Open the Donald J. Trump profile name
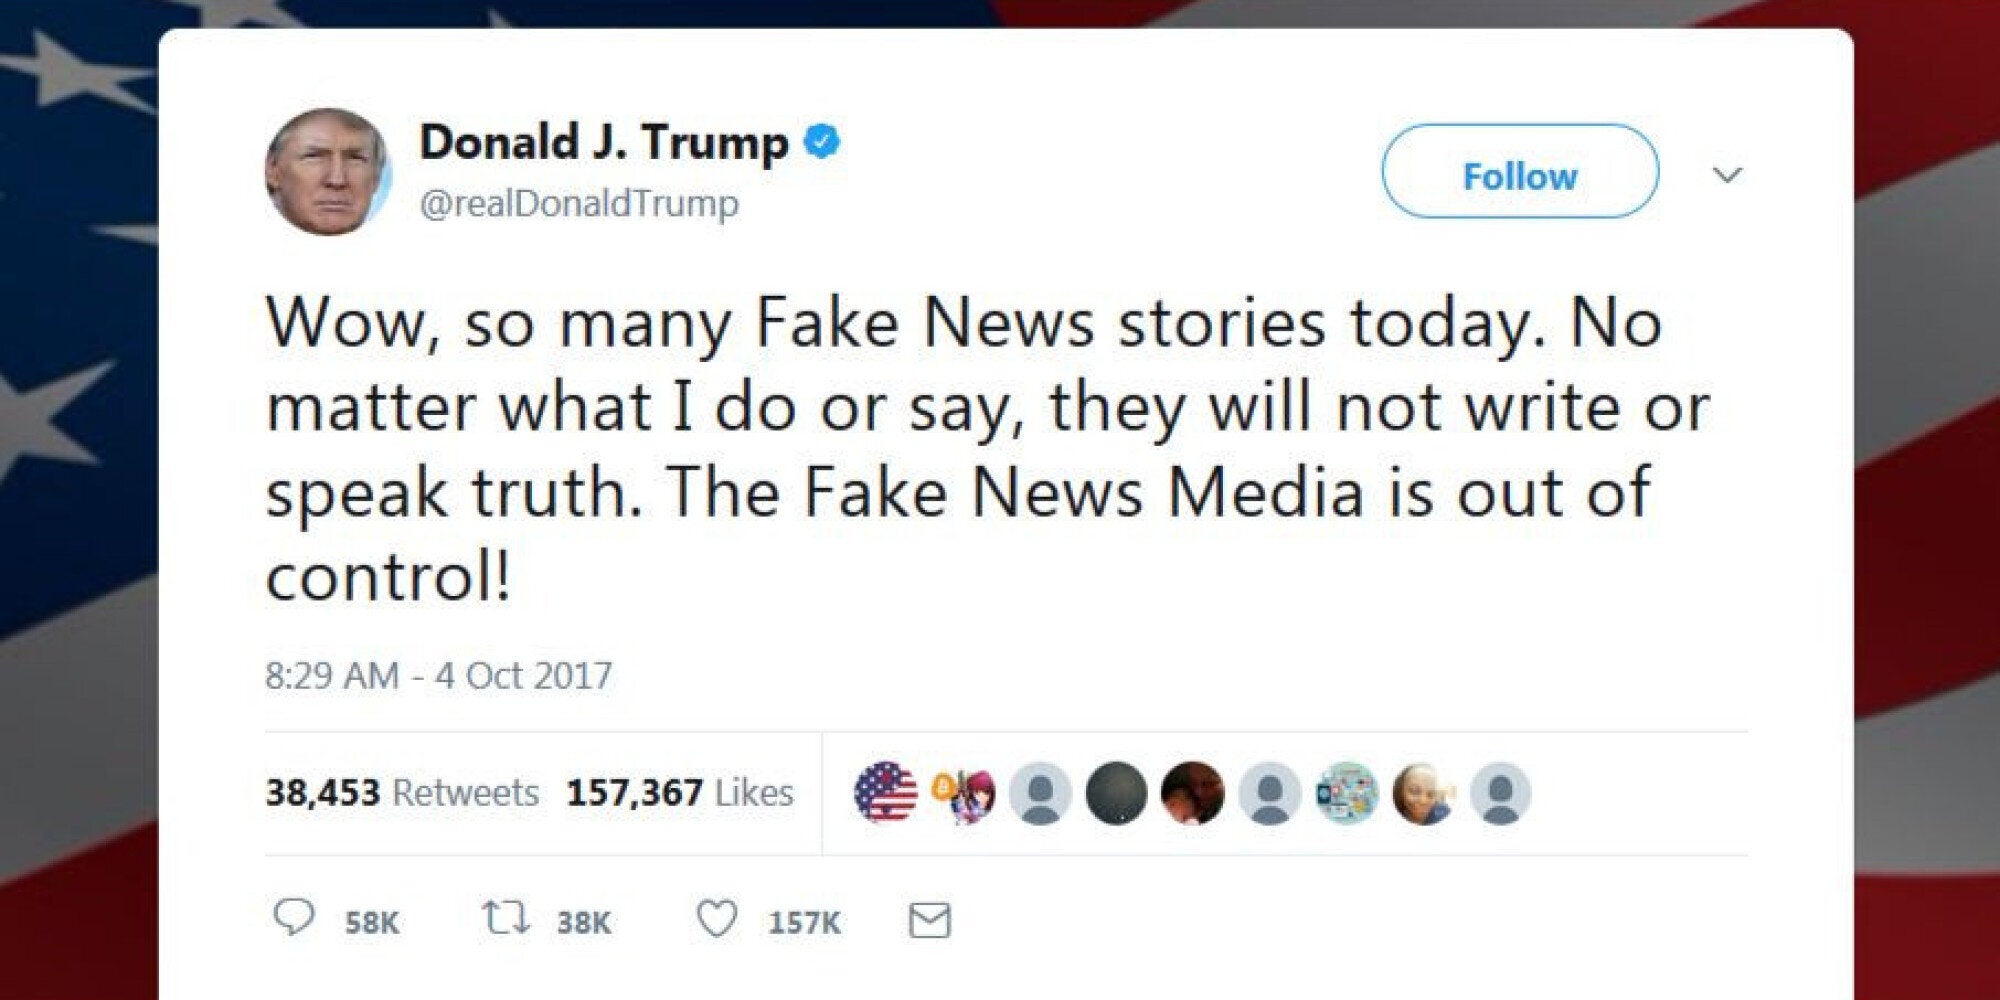 click(x=604, y=142)
